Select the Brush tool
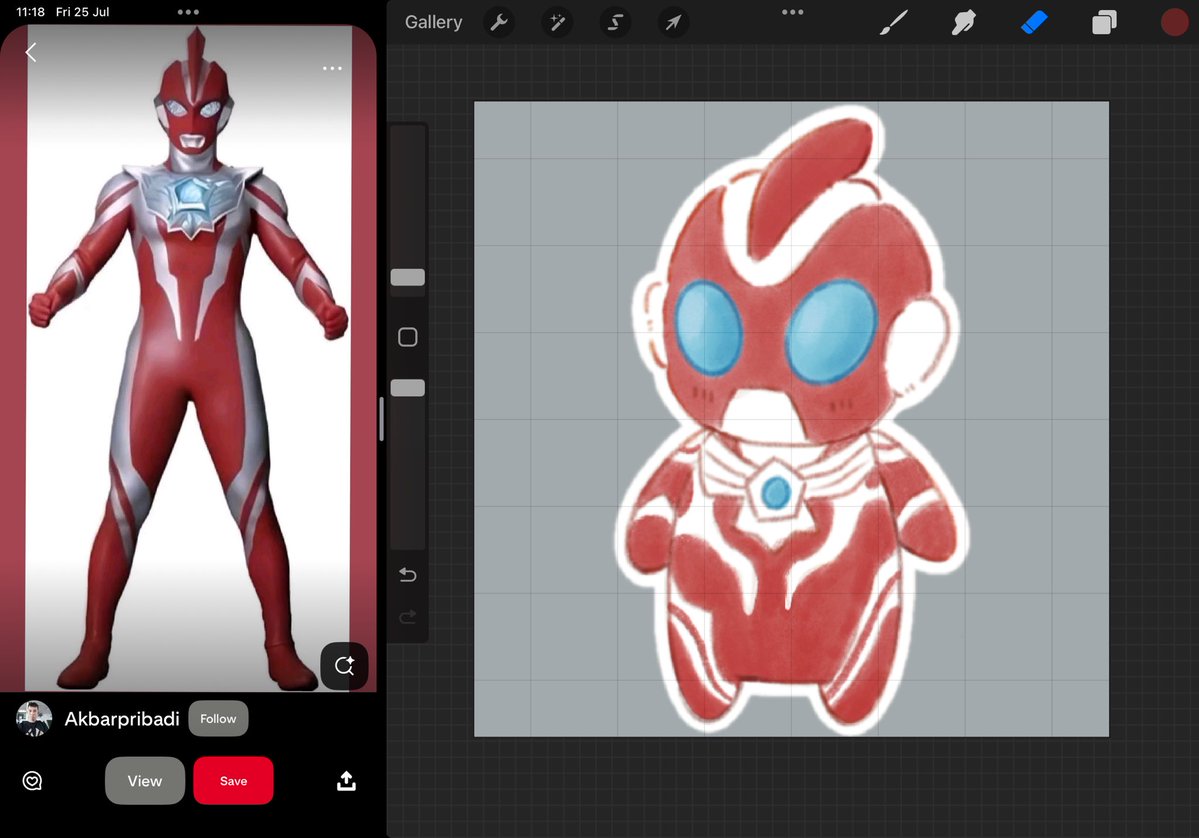Screen dimensions: 1199x838 (893, 22)
